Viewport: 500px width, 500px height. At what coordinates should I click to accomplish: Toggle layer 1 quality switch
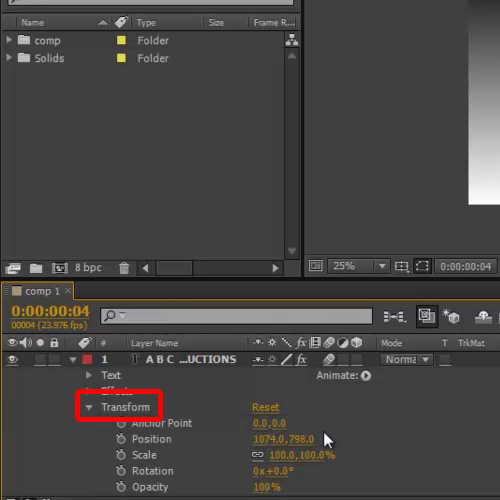[287, 360]
